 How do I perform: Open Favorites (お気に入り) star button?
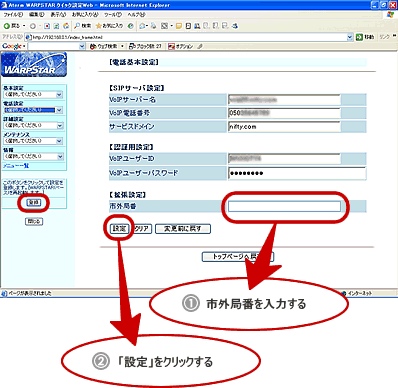tap(109, 26)
